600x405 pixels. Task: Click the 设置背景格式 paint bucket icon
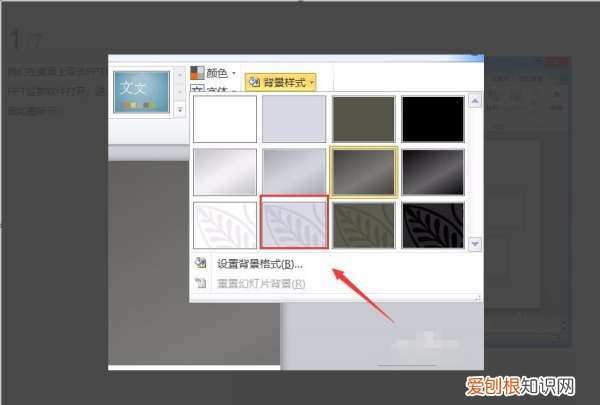tap(201, 263)
